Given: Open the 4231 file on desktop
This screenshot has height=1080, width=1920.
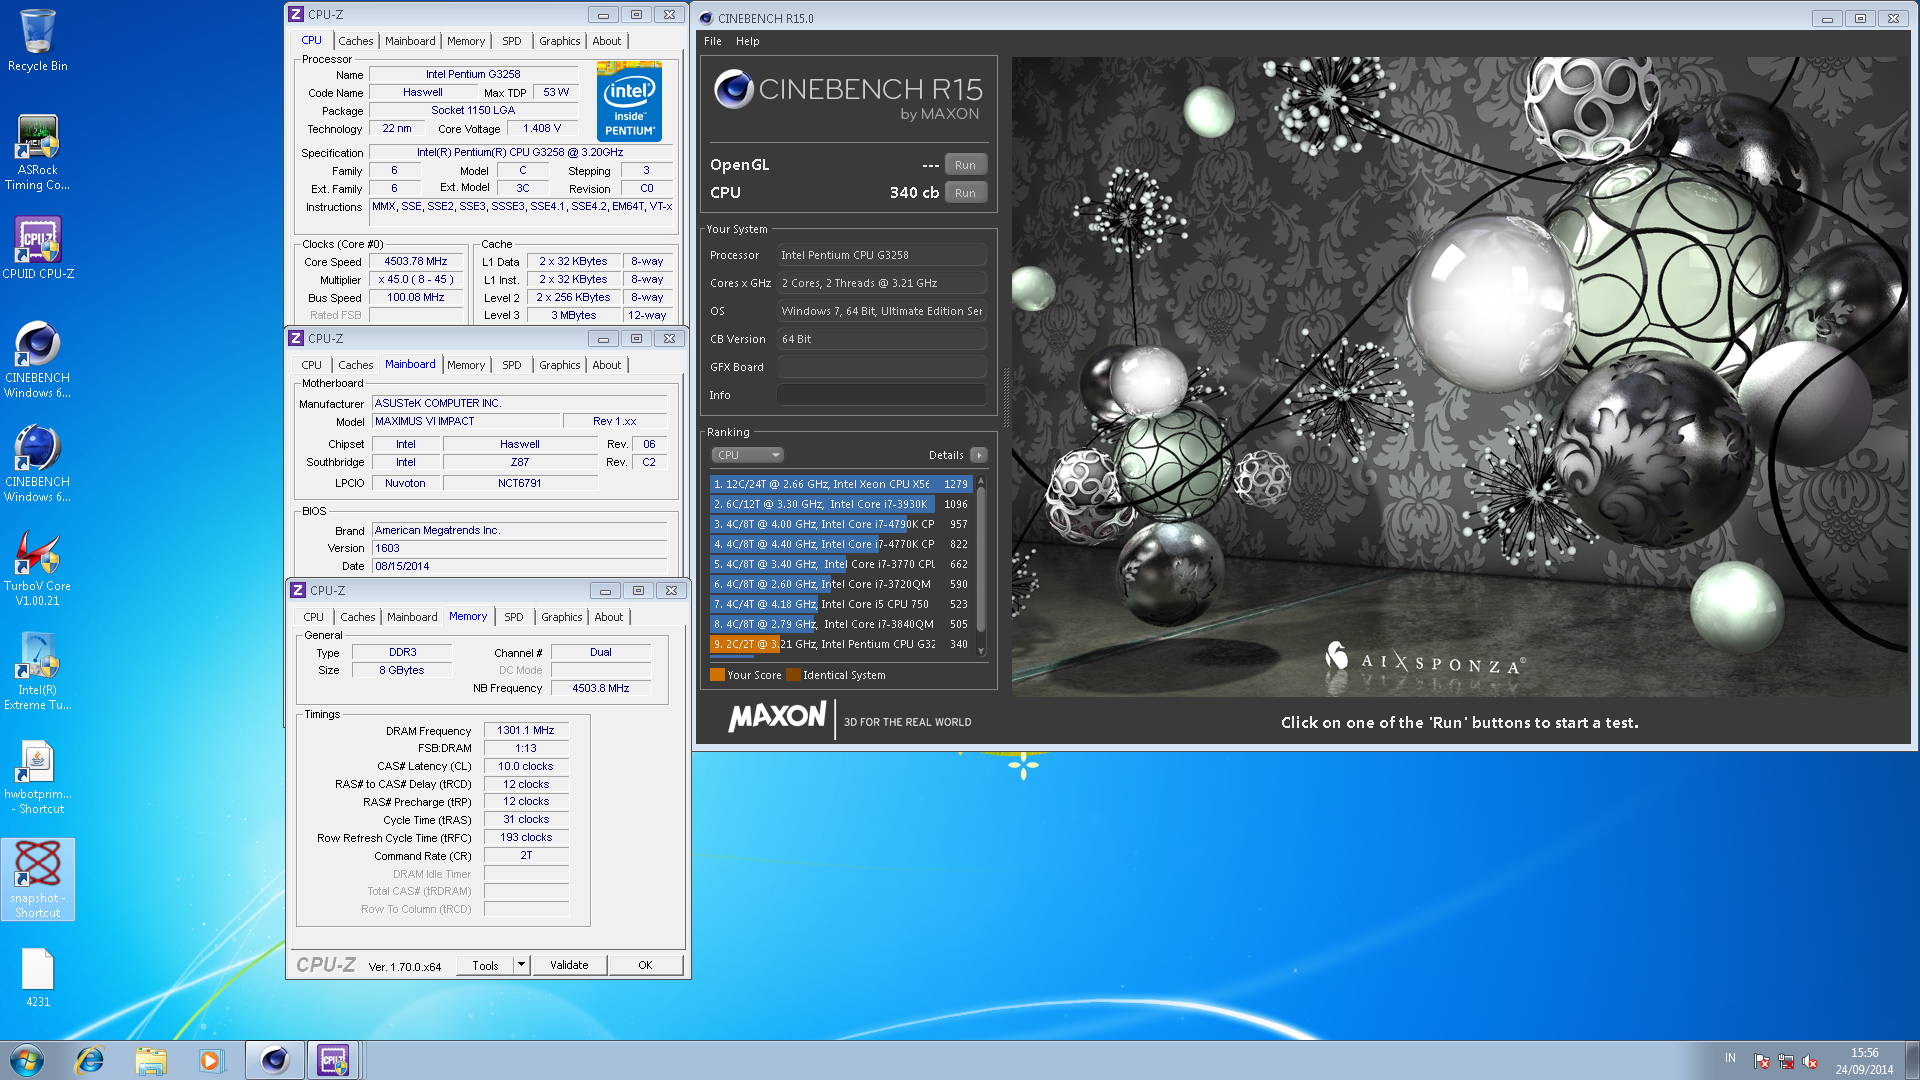Looking at the screenshot, I should coord(37,977).
